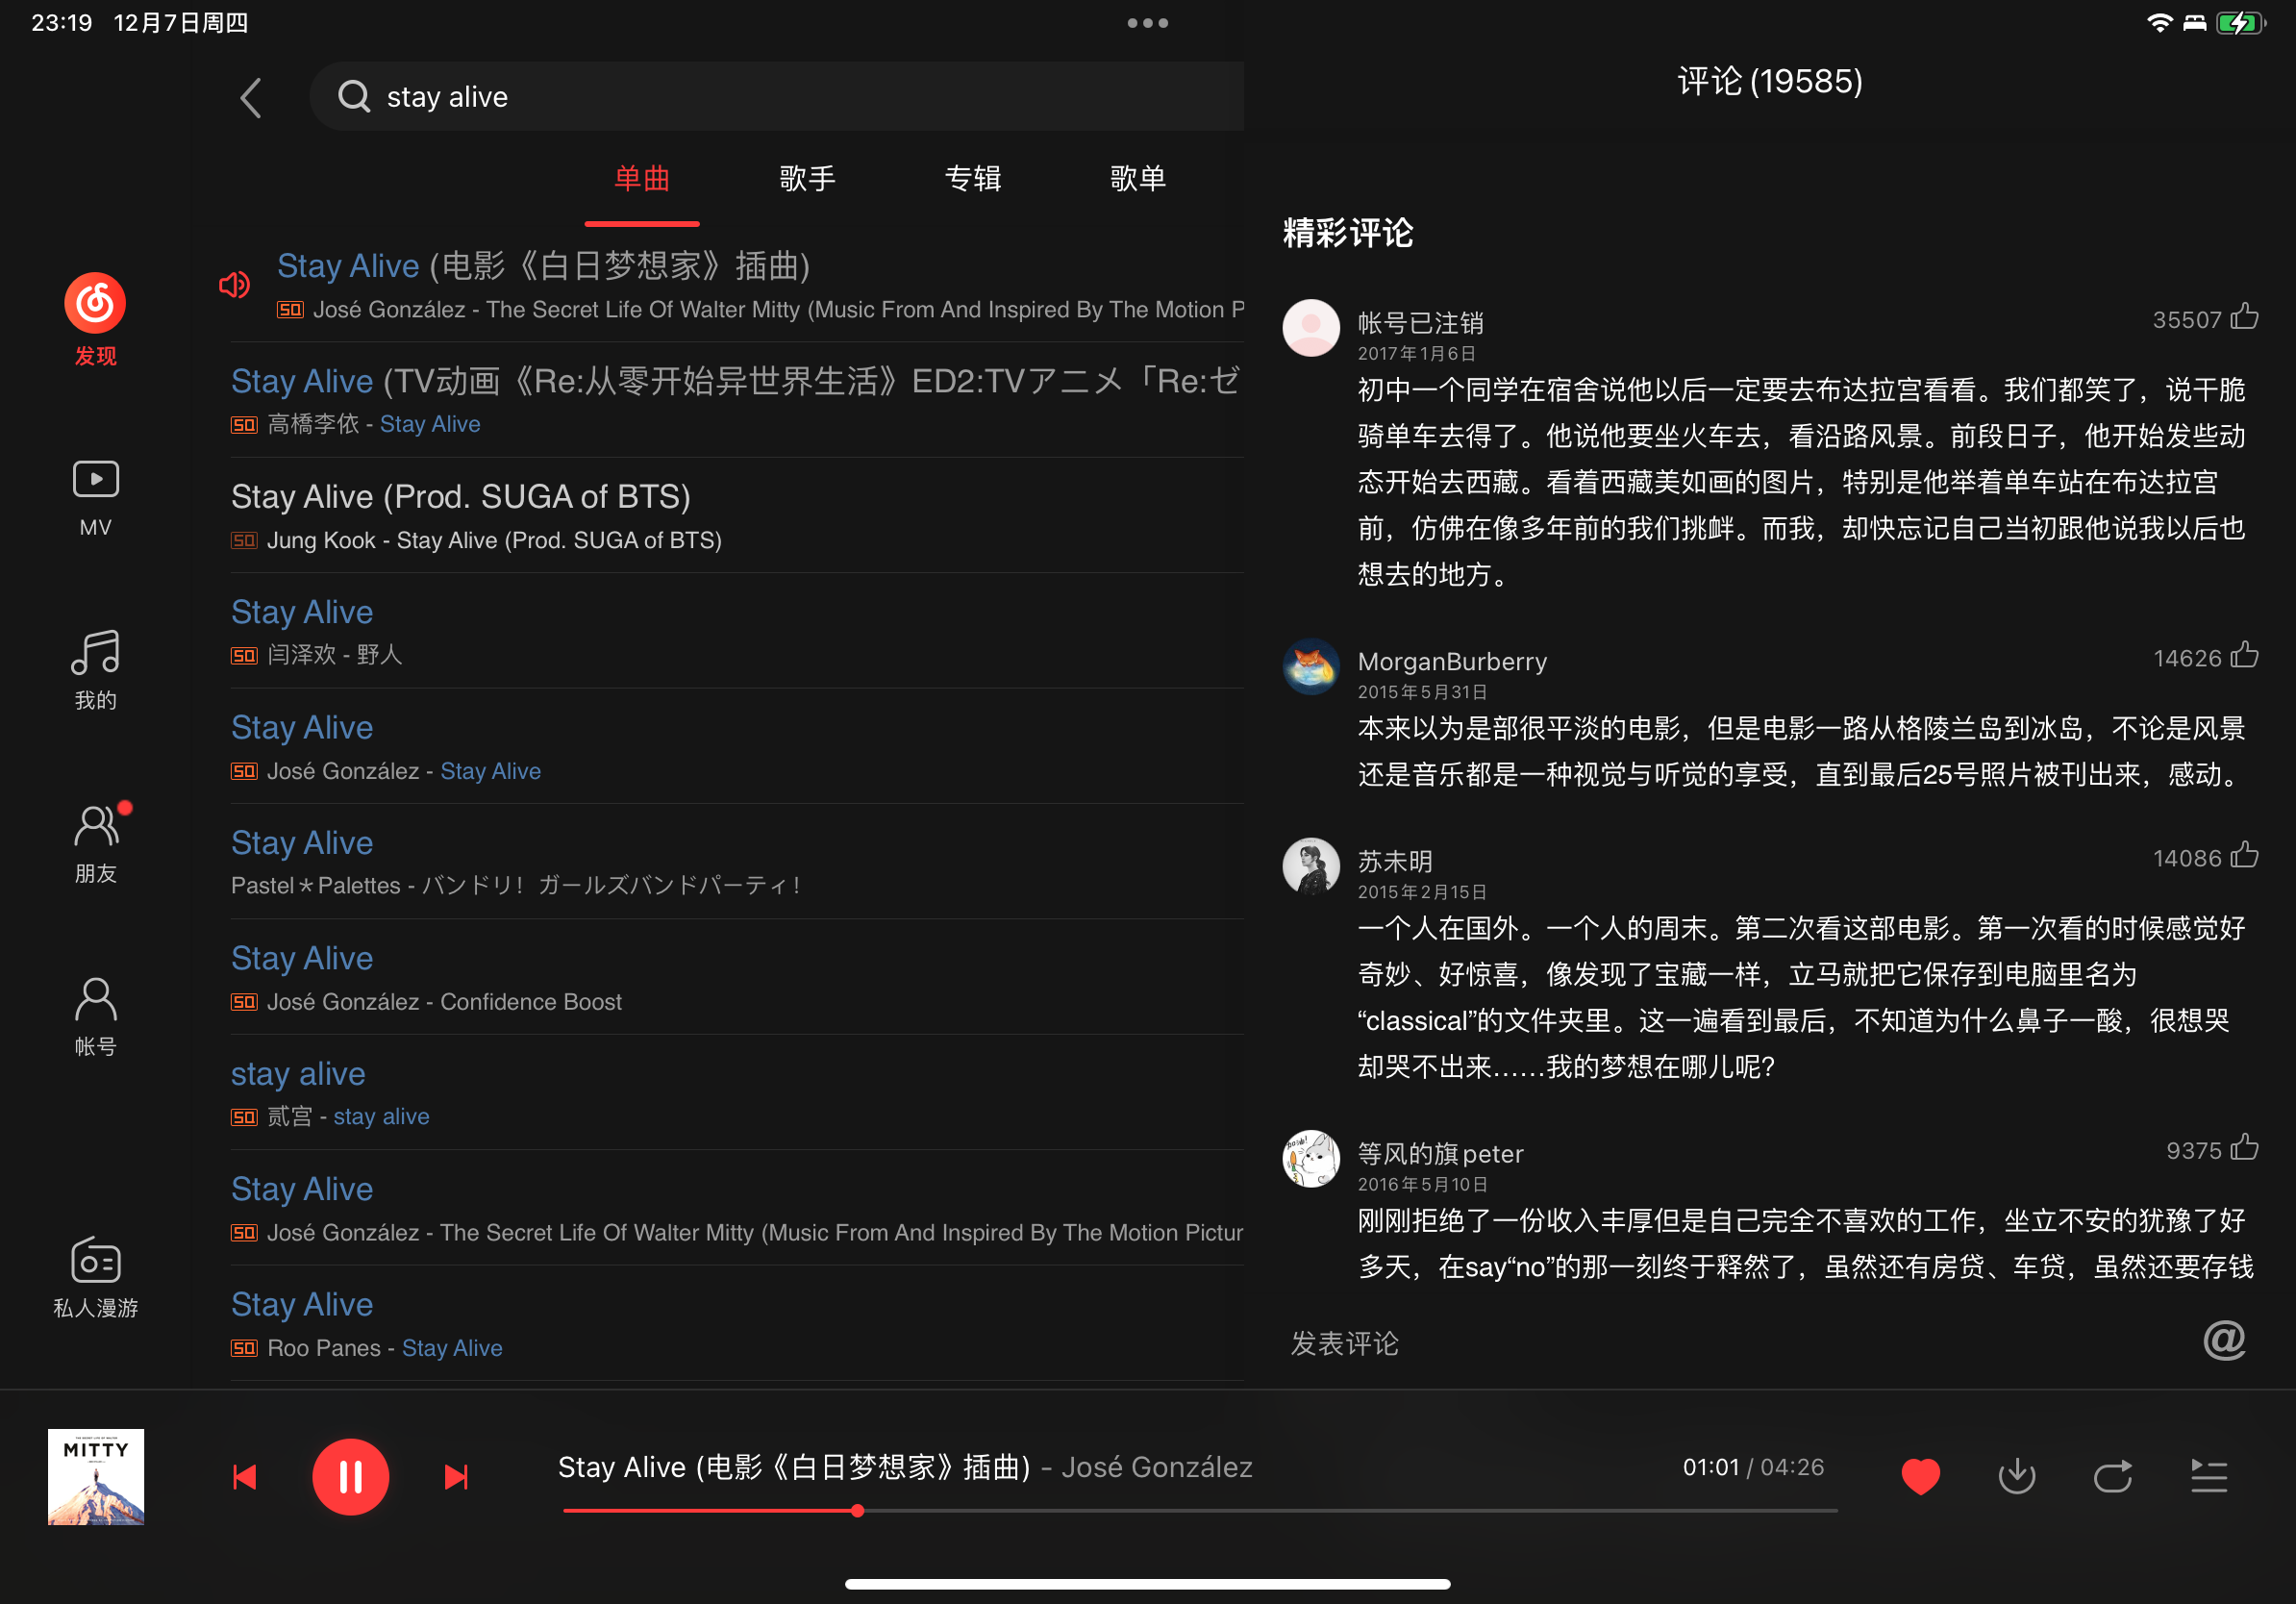Like 等风的旗peter's comment with thumbs-up
Viewport: 2296px width, 1604px height.
pyautogui.click(x=2245, y=1147)
